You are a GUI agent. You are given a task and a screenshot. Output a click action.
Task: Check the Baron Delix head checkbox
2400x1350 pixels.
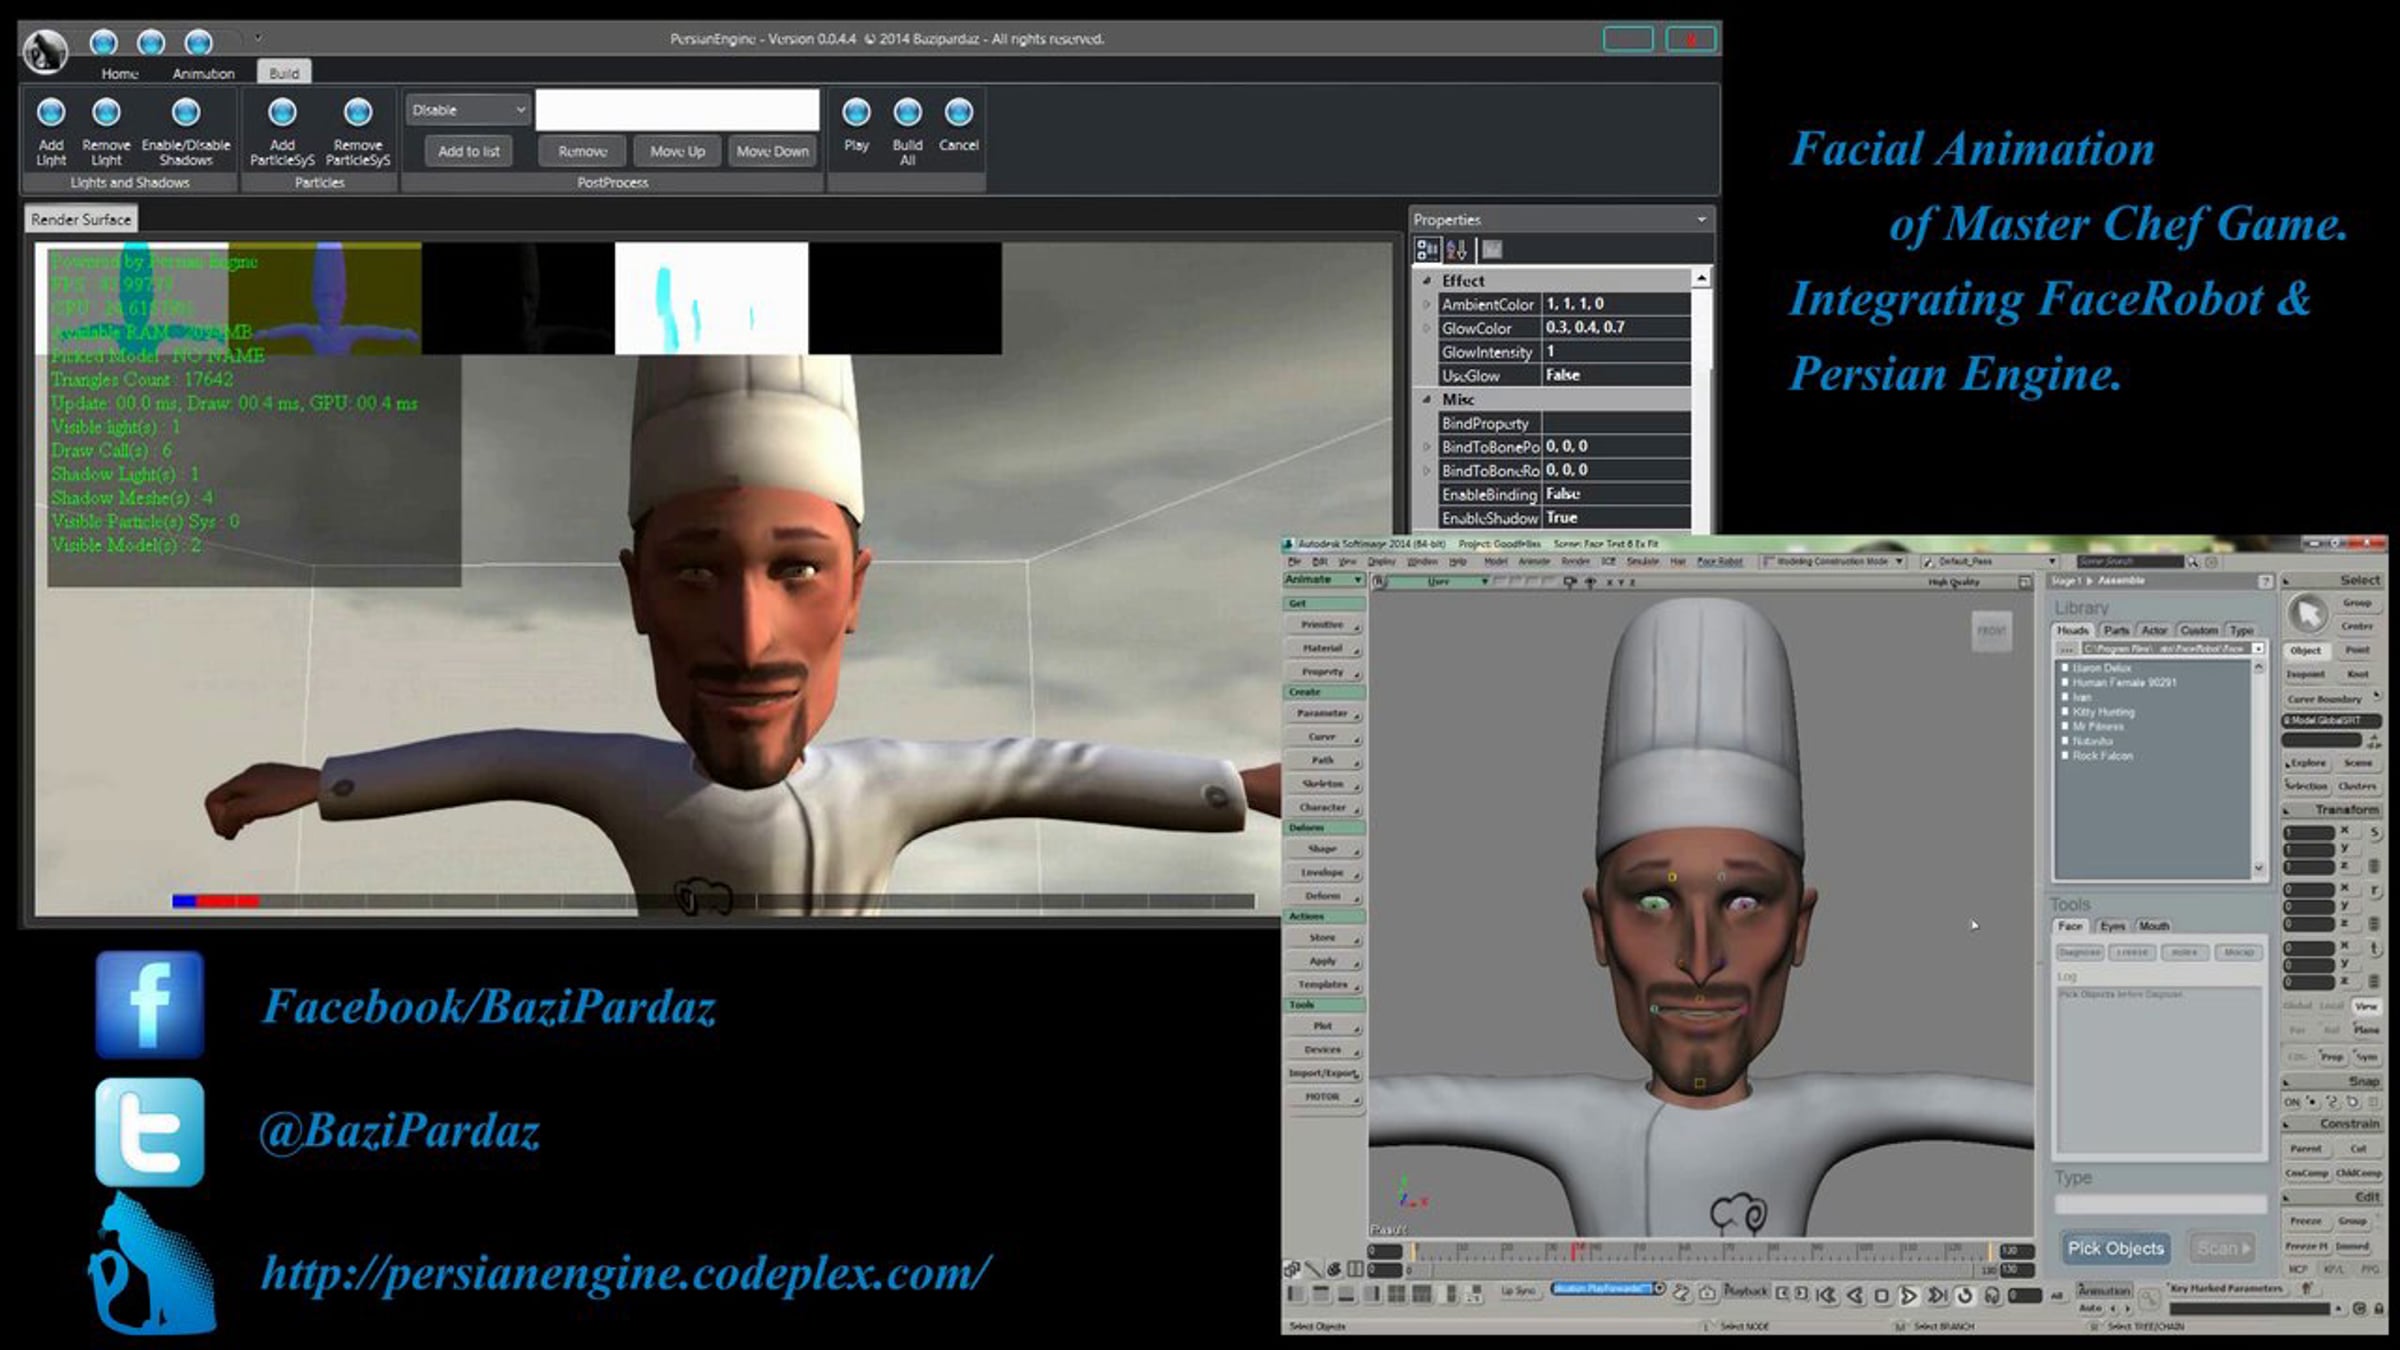(x=2065, y=668)
